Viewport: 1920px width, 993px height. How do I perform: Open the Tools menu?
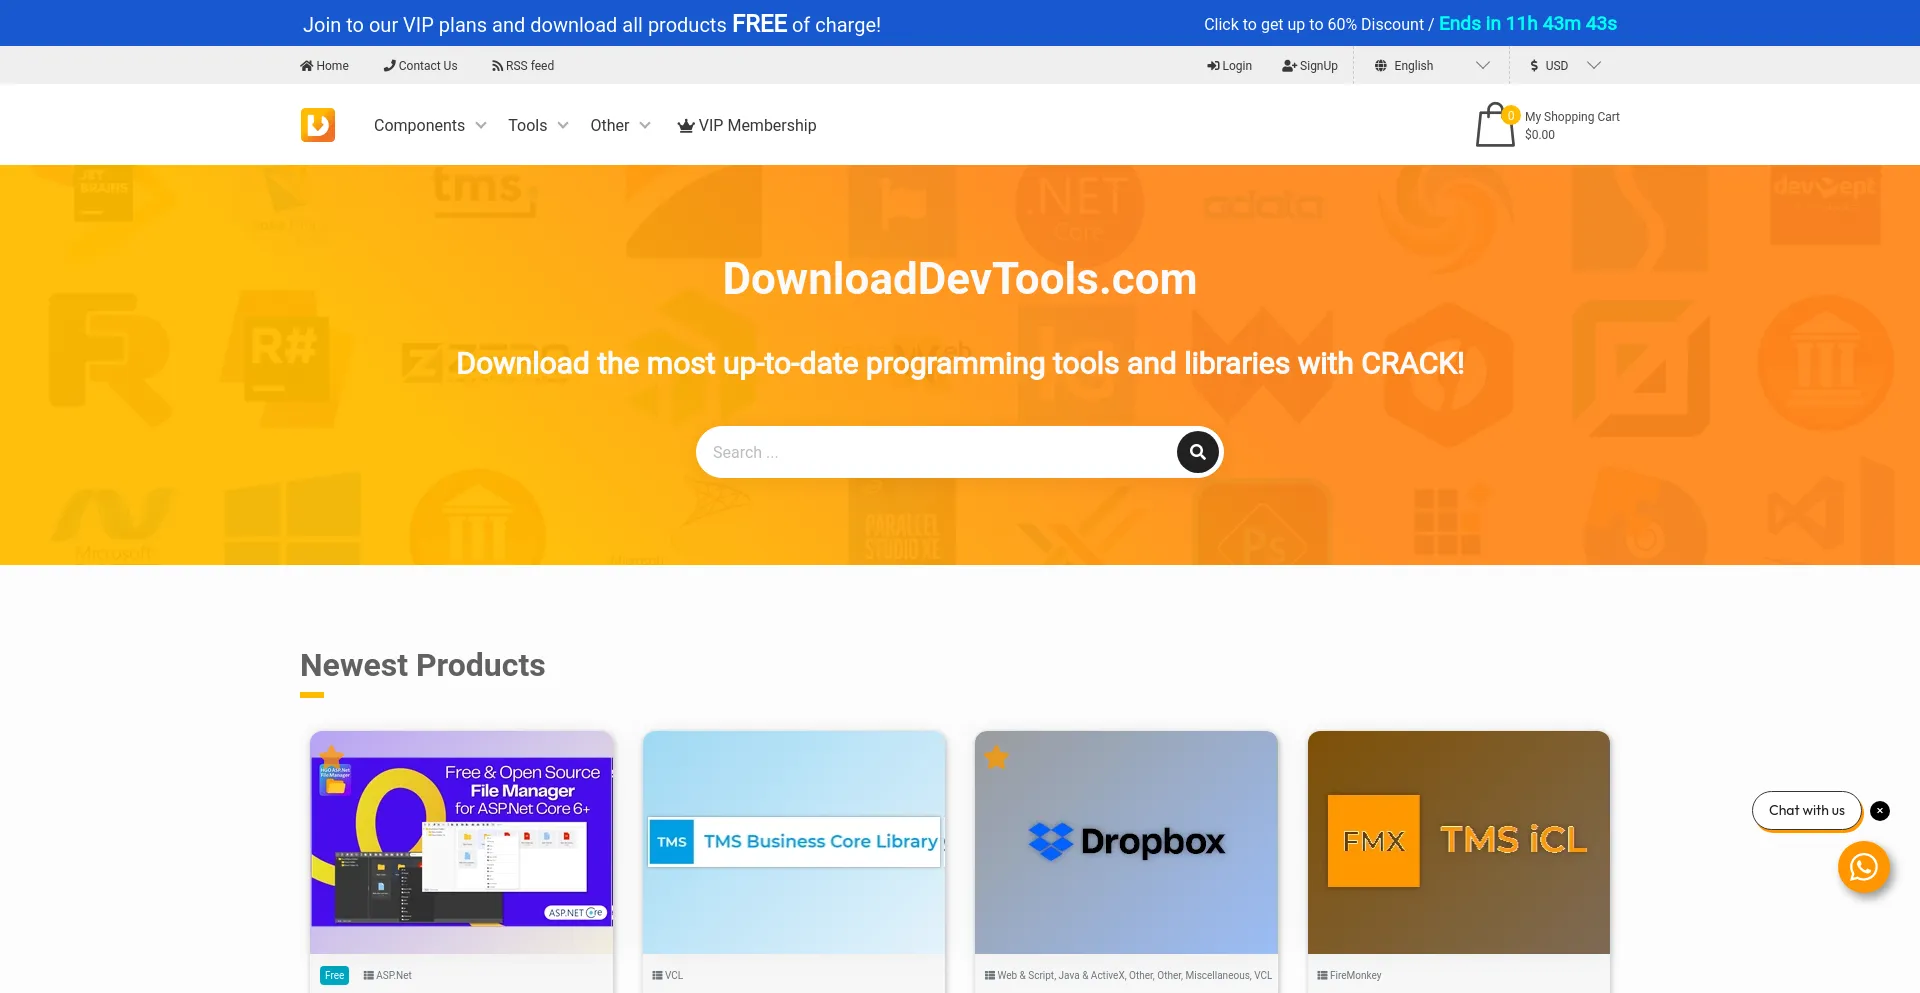coord(527,126)
